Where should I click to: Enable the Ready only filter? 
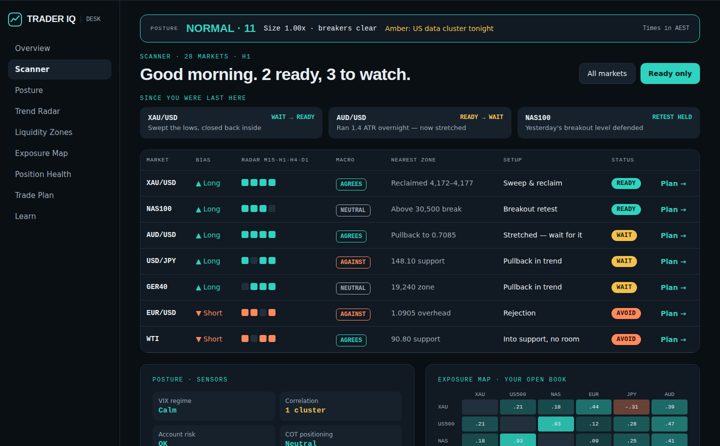pyautogui.click(x=670, y=73)
